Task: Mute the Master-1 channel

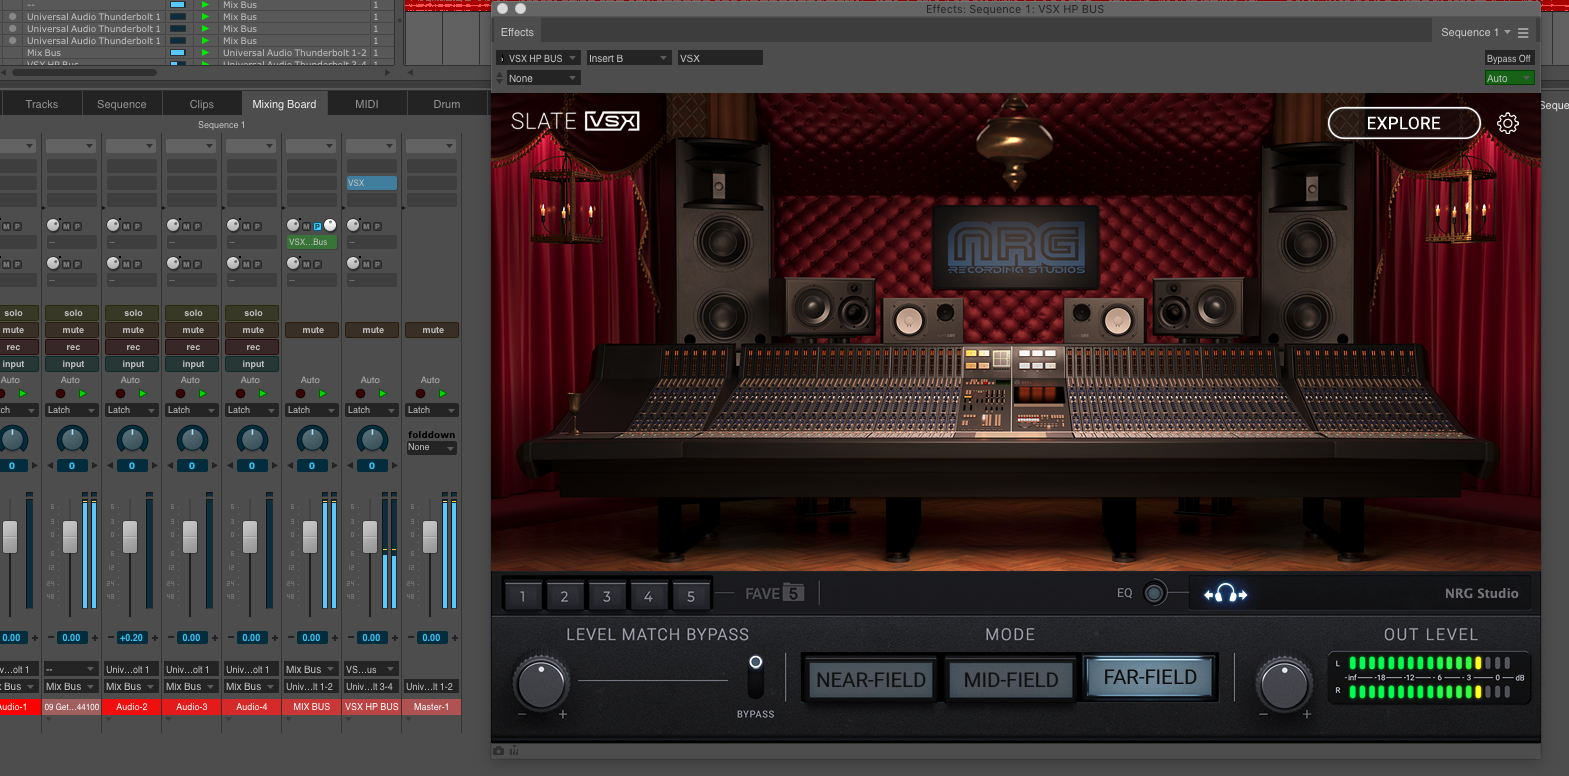Action: 433,330
